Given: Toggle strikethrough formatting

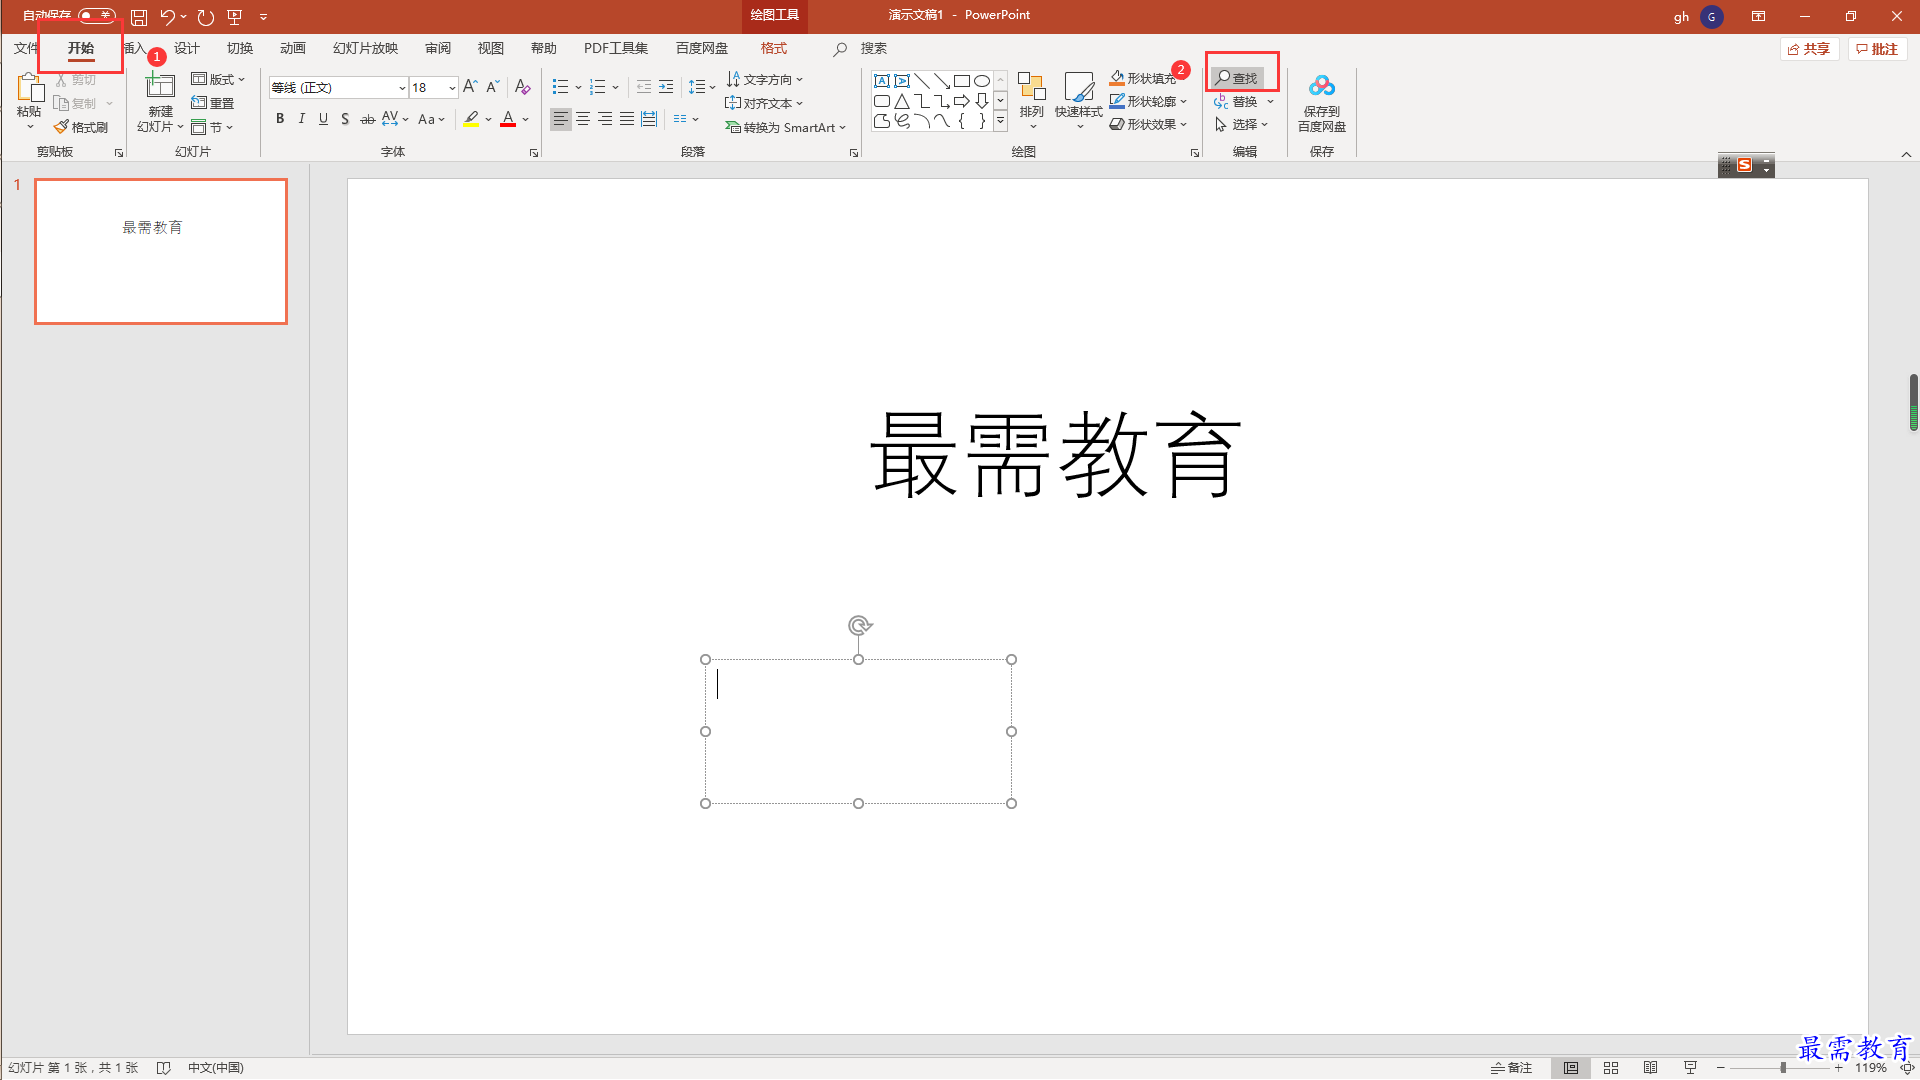Looking at the screenshot, I should point(368,119).
